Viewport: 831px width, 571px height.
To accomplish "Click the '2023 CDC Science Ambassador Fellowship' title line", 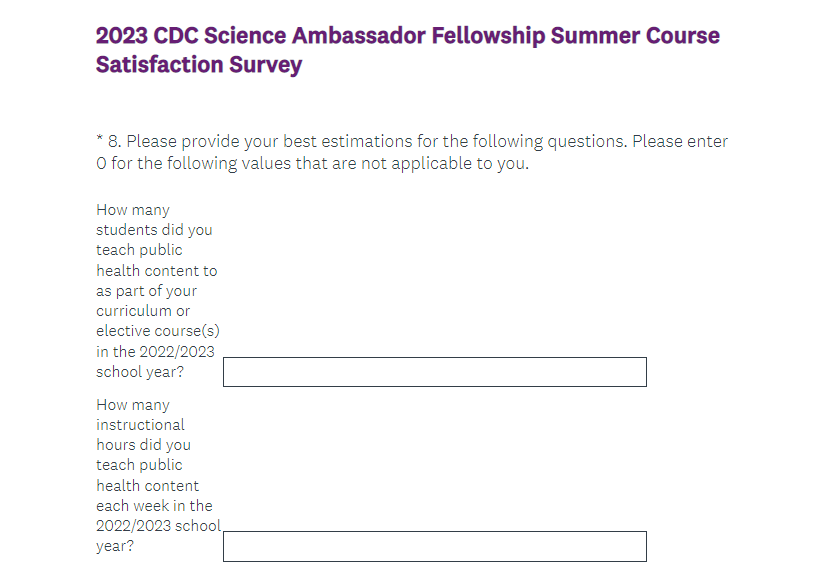I will (407, 36).
